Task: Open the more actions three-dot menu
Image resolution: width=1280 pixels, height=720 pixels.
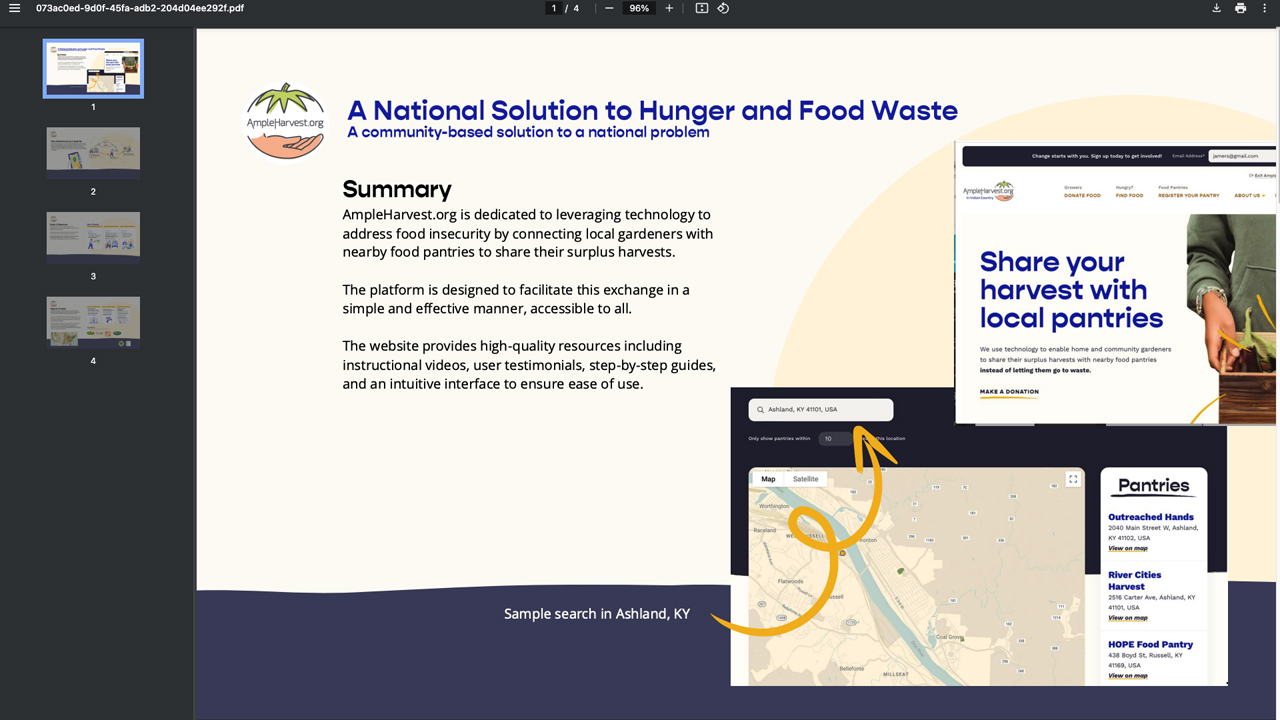Action: coord(1264,8)
